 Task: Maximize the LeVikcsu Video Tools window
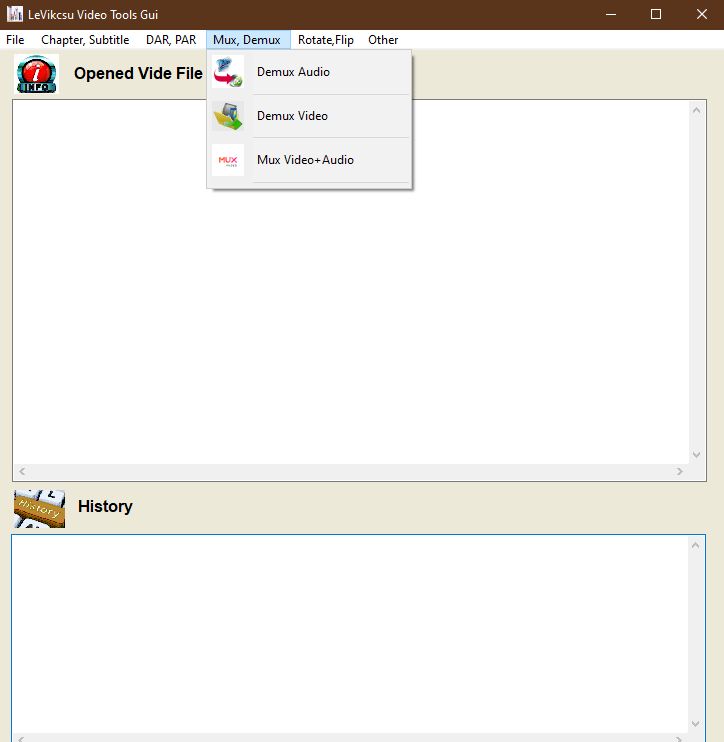(x=656, y=14)
